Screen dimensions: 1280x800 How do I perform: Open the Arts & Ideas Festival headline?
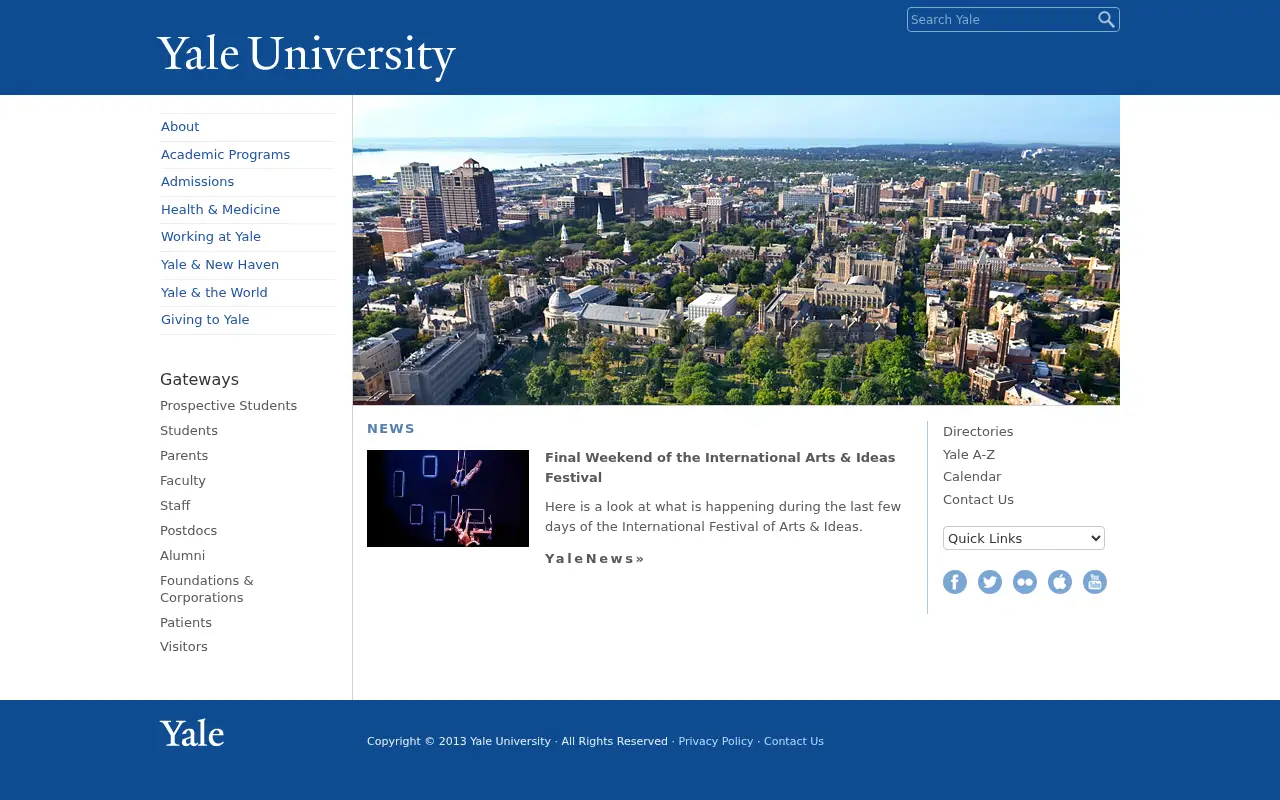pyautogui.click(x=720, y=468)
